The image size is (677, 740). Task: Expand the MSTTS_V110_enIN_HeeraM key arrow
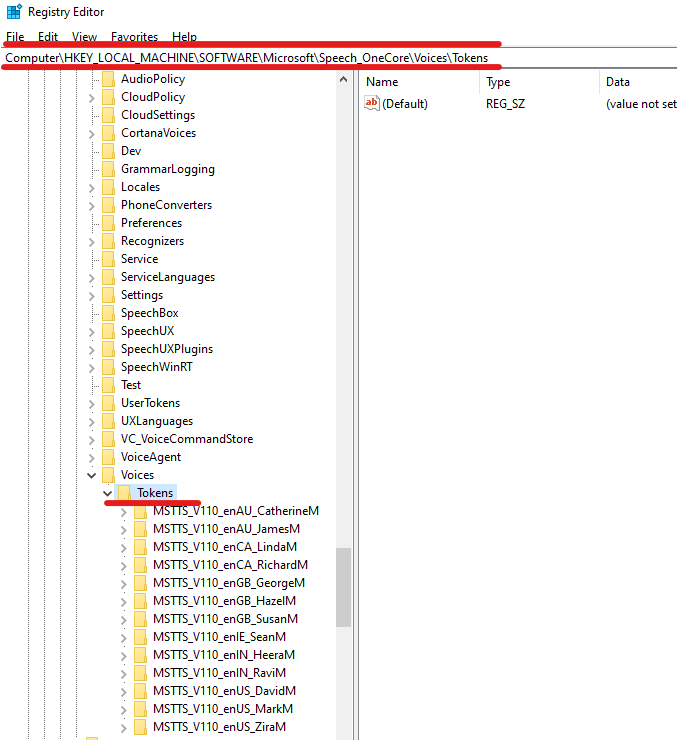(x=124, y=656)
